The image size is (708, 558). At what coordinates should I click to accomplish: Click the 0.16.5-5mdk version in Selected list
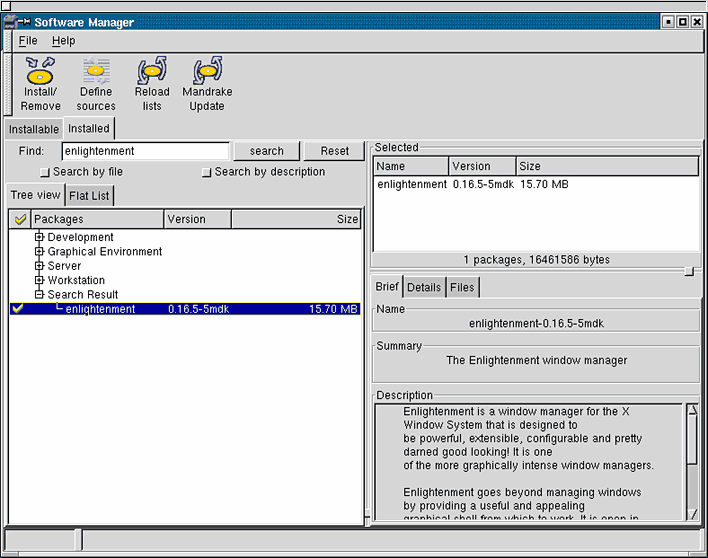pos(483,184)
